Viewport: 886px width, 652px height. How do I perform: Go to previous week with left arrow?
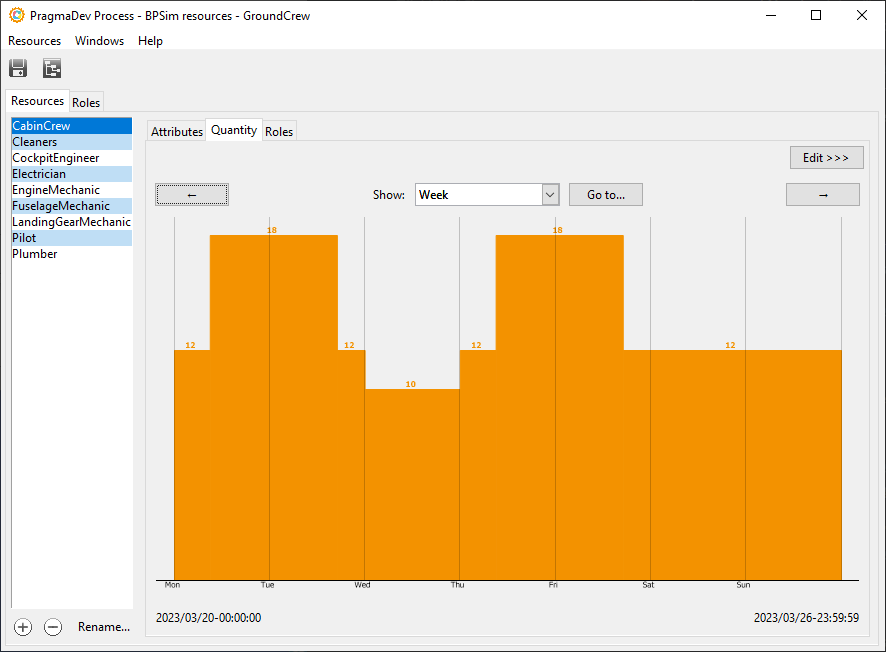tap(192, 195)
